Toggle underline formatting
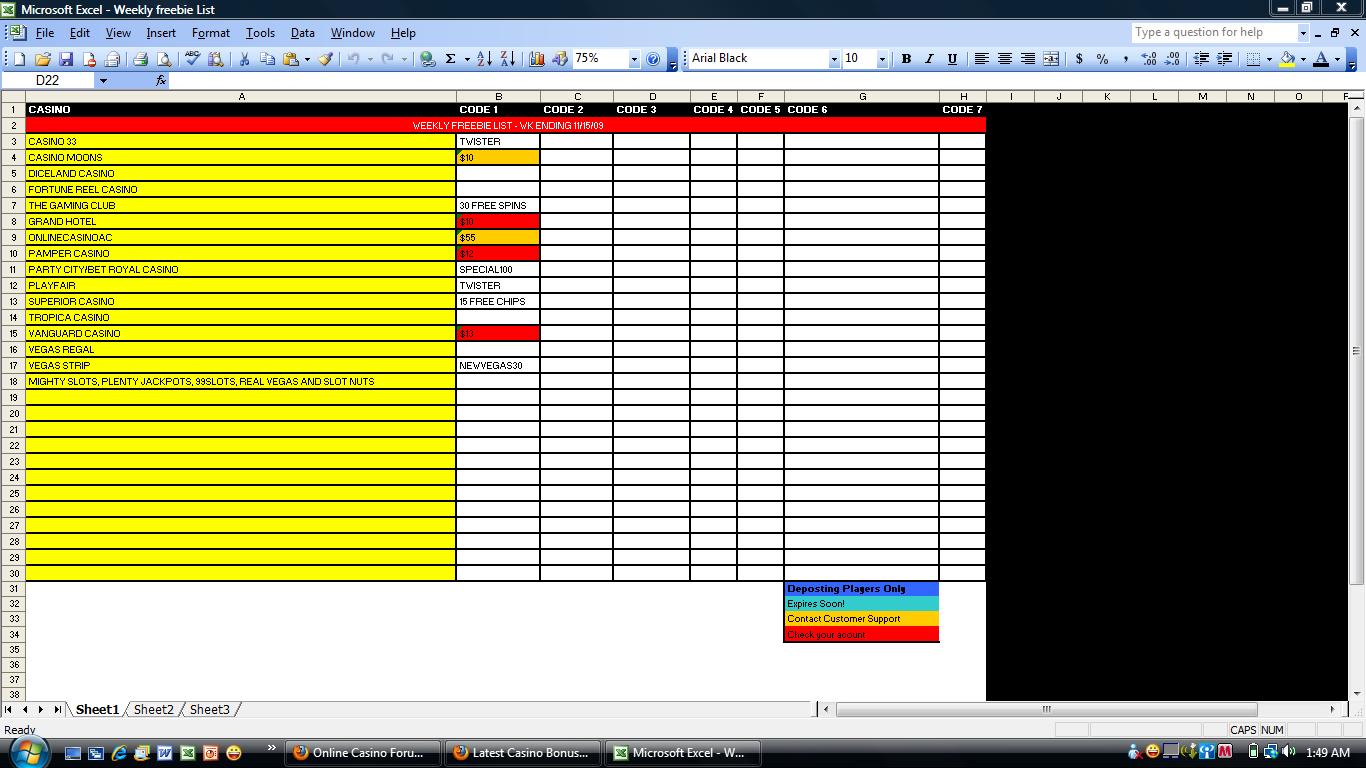1366x768 pixels. (952, 59)
